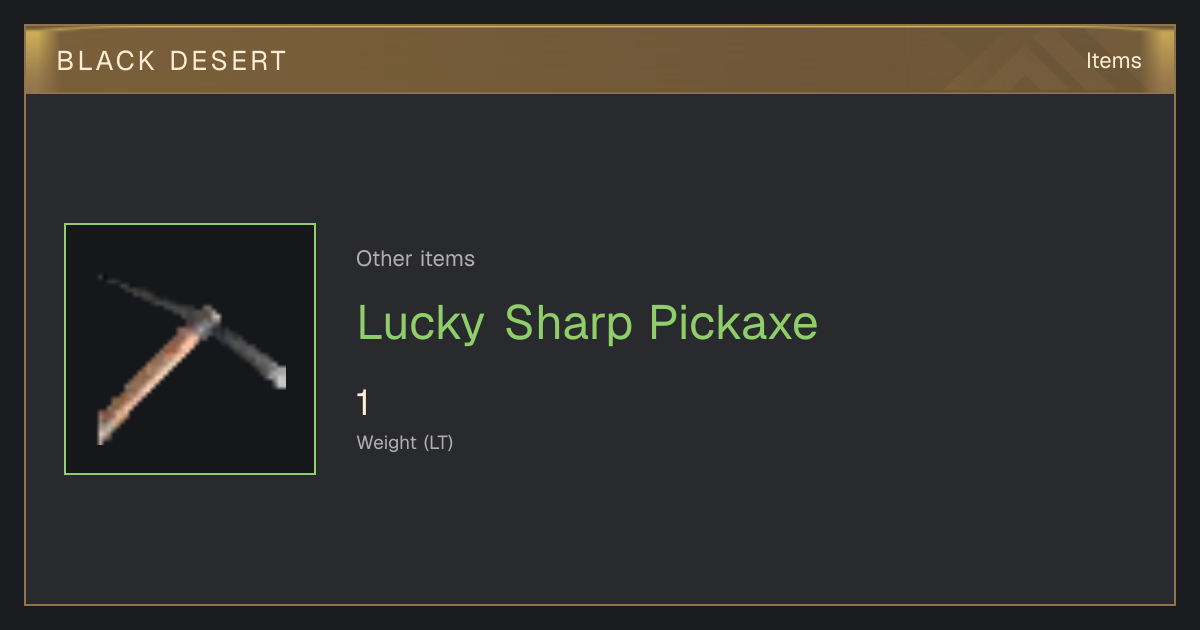Click the gold header banner bar
Viewport: 1200px width, 630px height.
pyautogui.click(x=600, y=60)
